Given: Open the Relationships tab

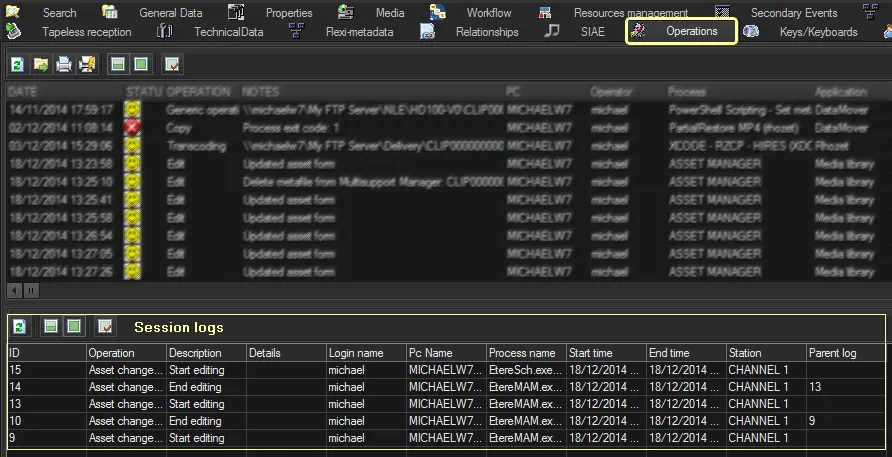Looking at the screenshot, I should click(x=486, y=31).
